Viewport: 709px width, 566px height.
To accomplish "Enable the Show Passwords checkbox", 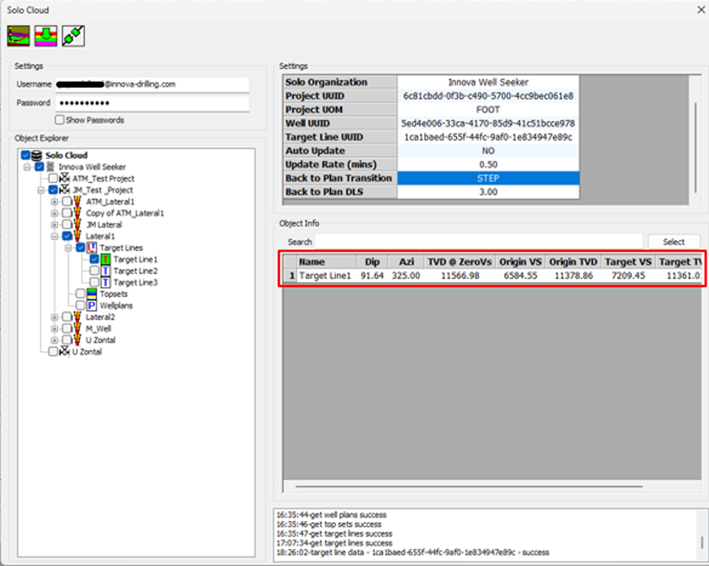I will (x=60, y=120).
